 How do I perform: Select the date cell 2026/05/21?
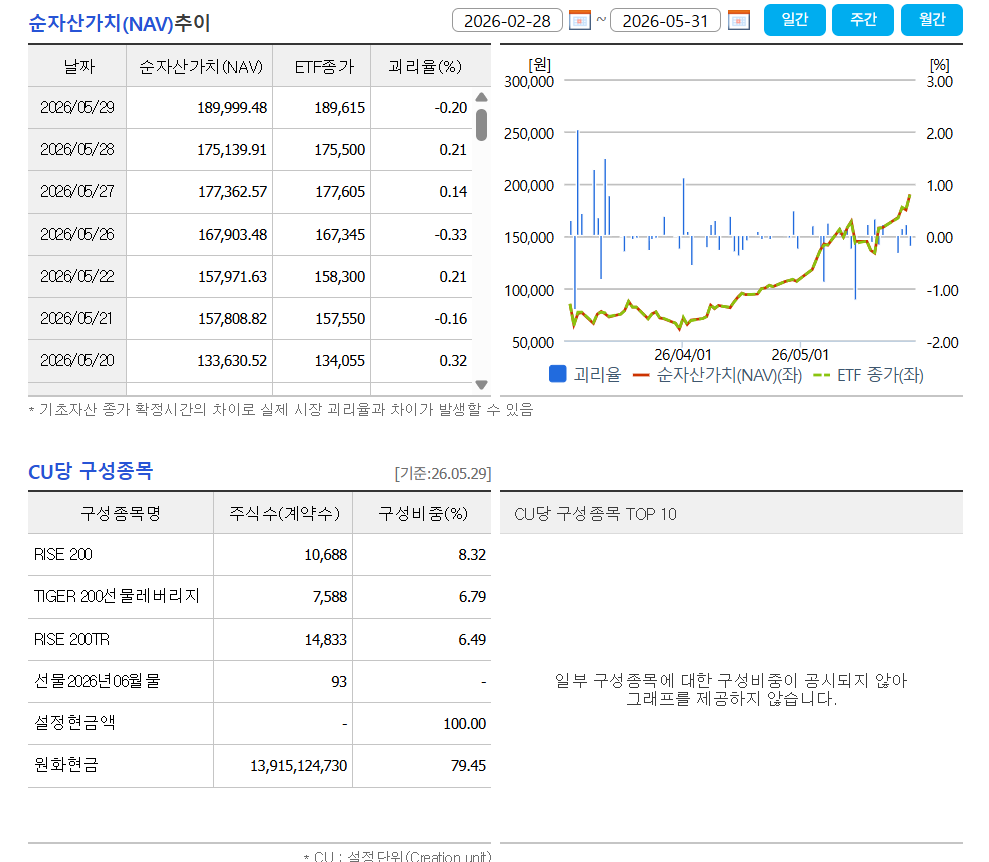(78, 319)
